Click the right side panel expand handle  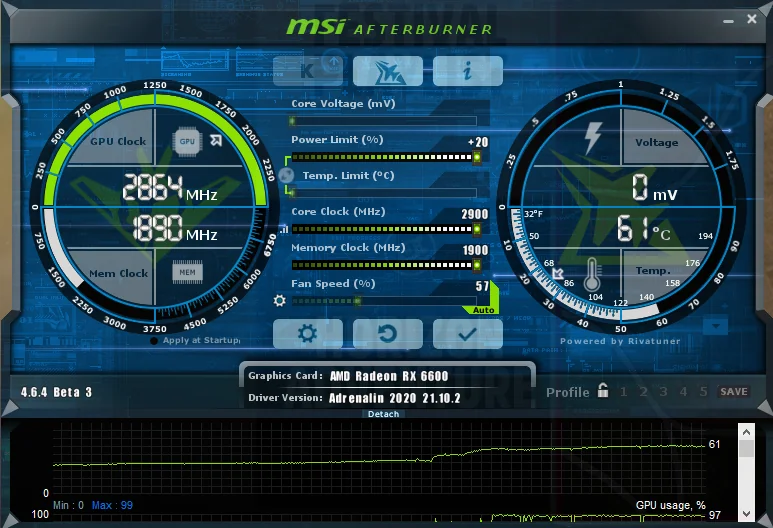pos(765,207)
